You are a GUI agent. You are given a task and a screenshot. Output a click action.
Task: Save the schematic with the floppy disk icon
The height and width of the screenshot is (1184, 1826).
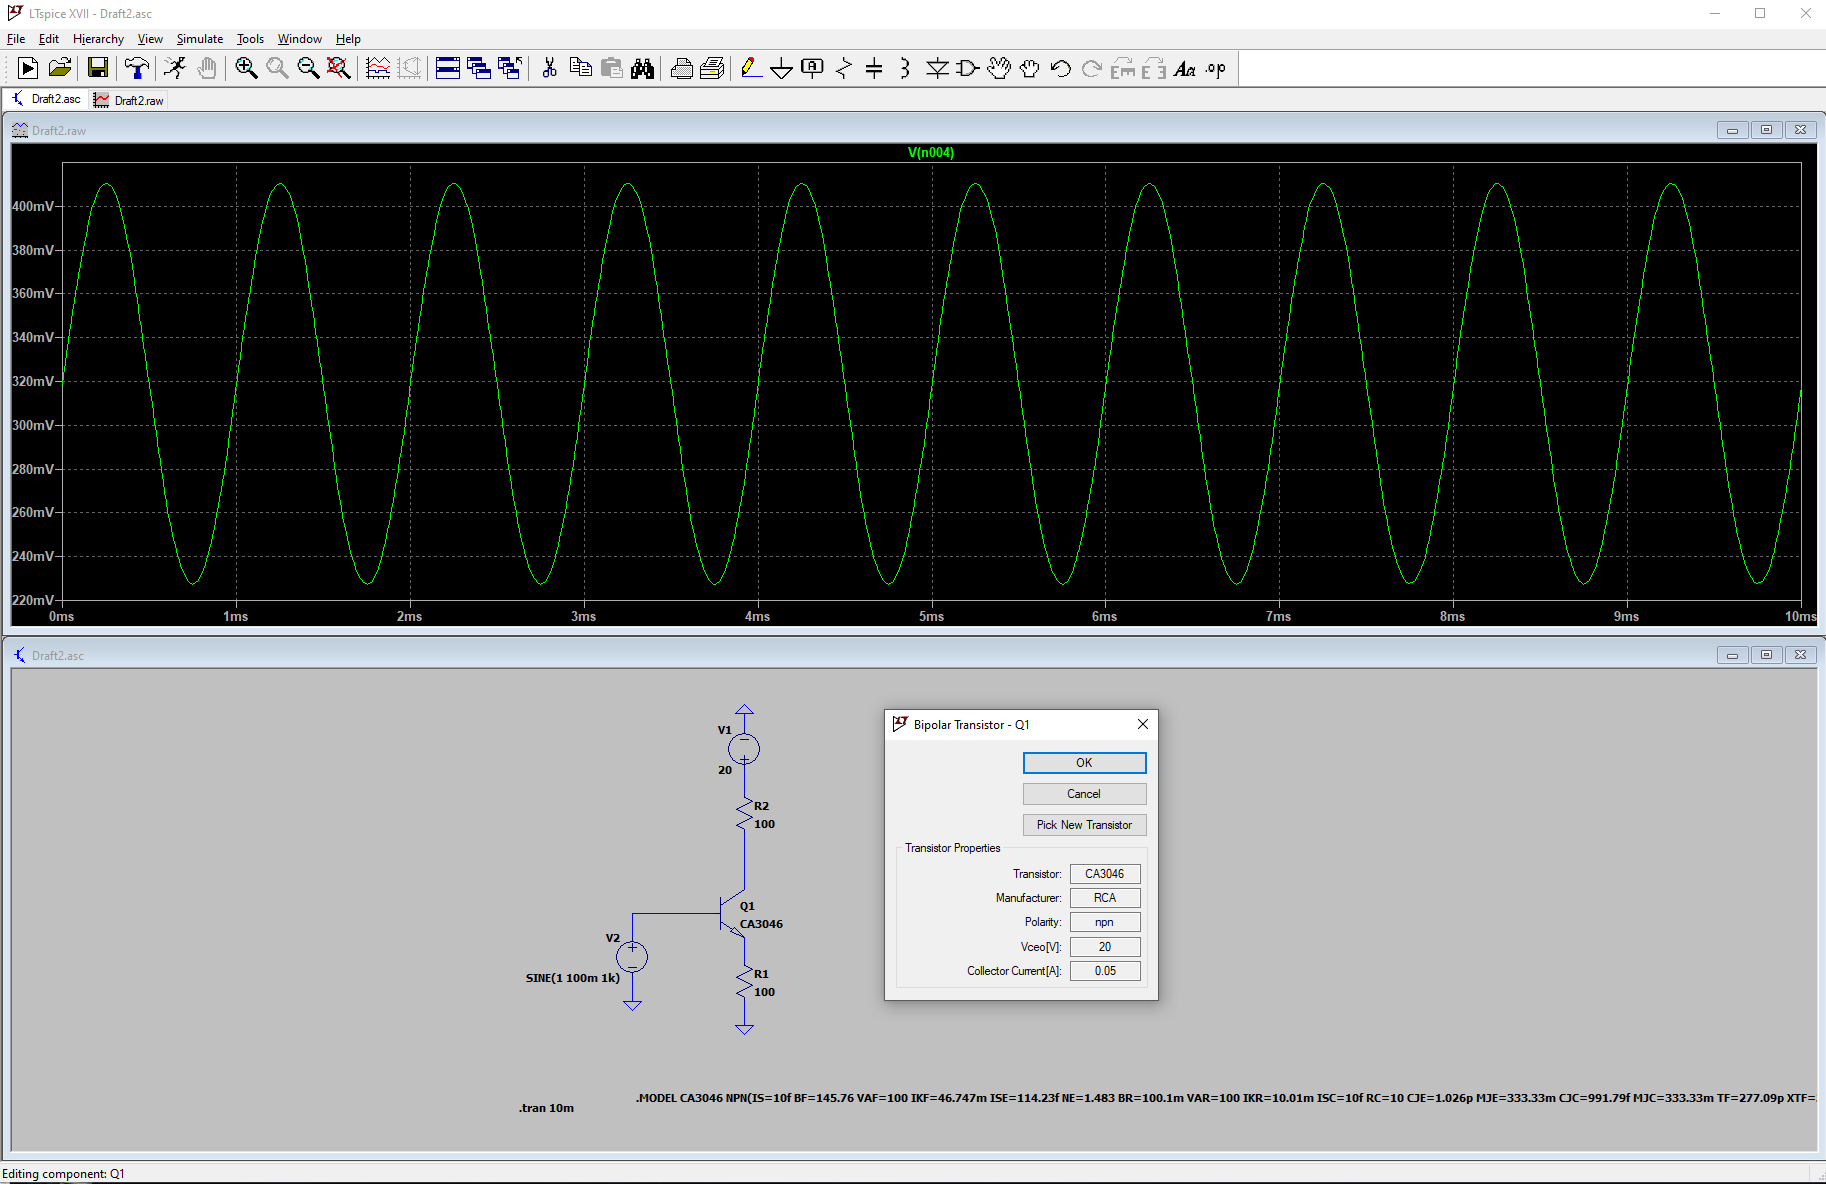(x=98, y=68)
